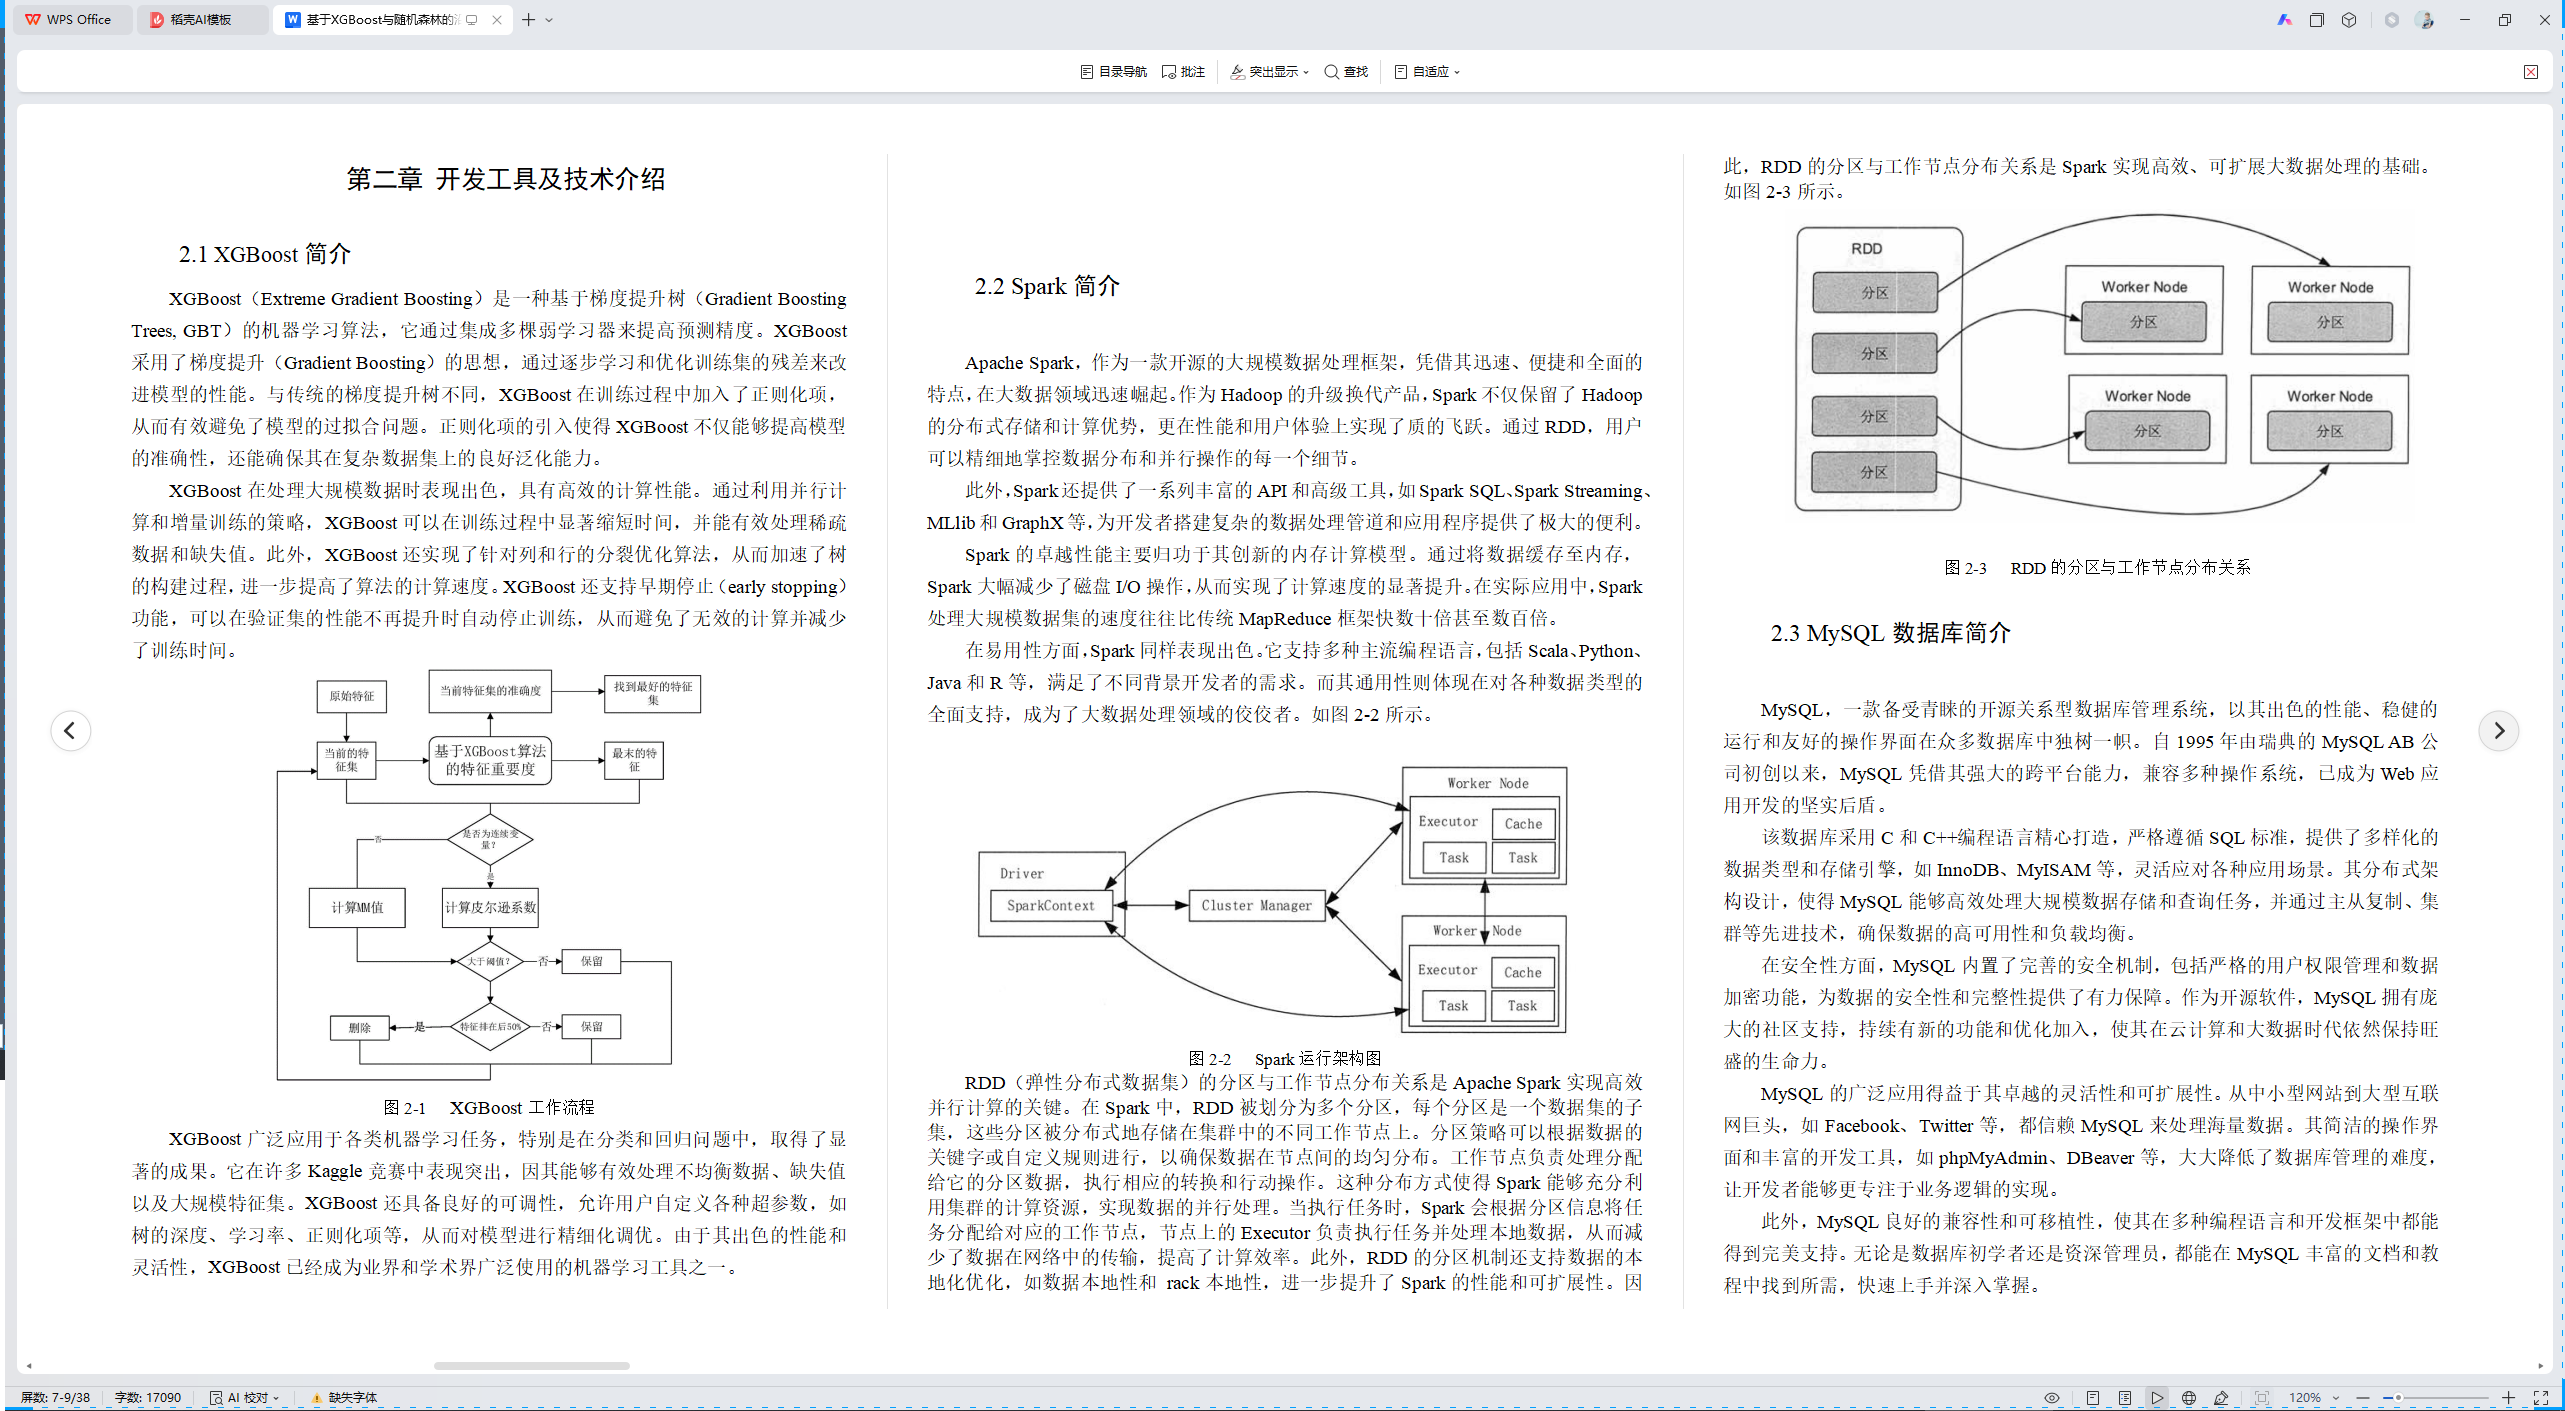This screenshot has height=1411, width=2565.
Task: Go to previous screen with left arrow
Action: click(x=70, y=731)
